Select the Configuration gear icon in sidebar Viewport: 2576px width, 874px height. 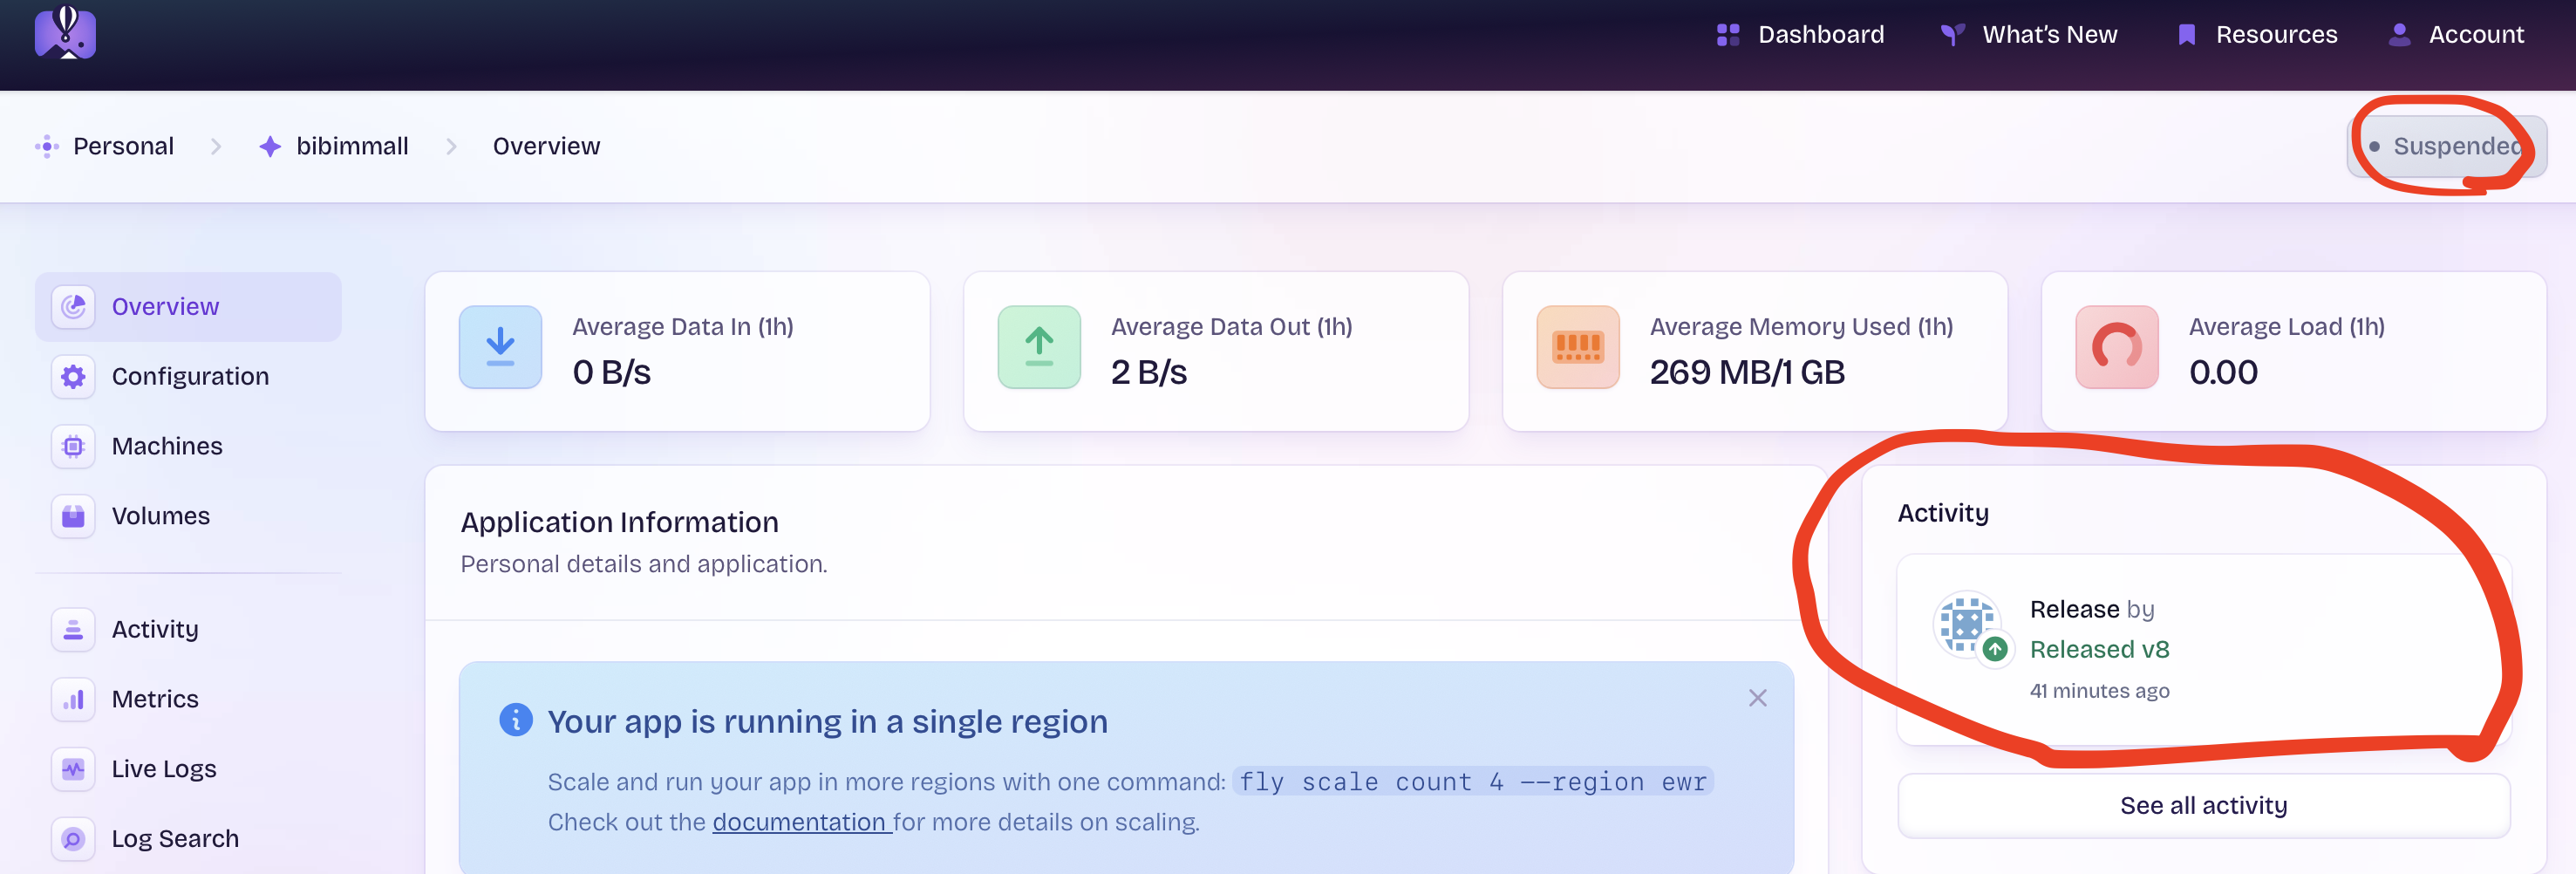(72, 376)
